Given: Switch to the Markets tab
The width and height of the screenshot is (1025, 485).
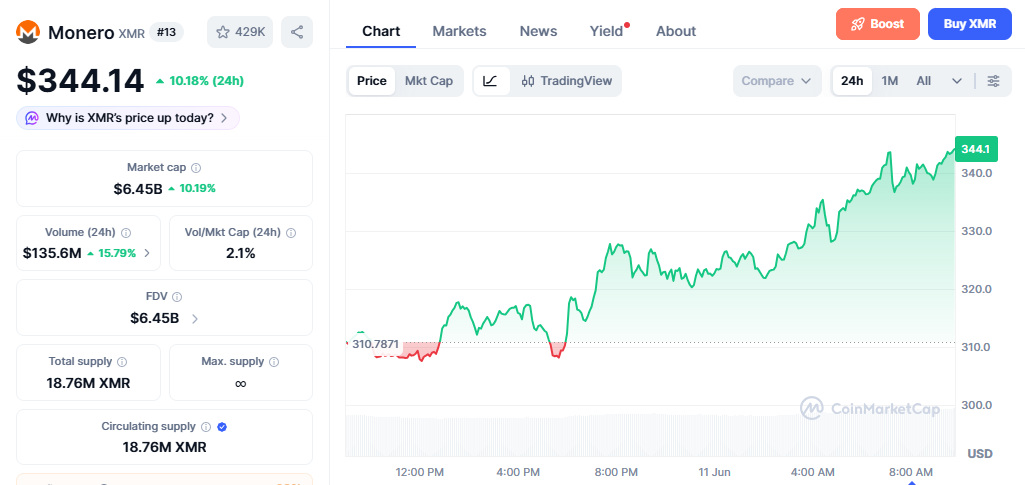Looking at the screenshot, I should 460,31.
